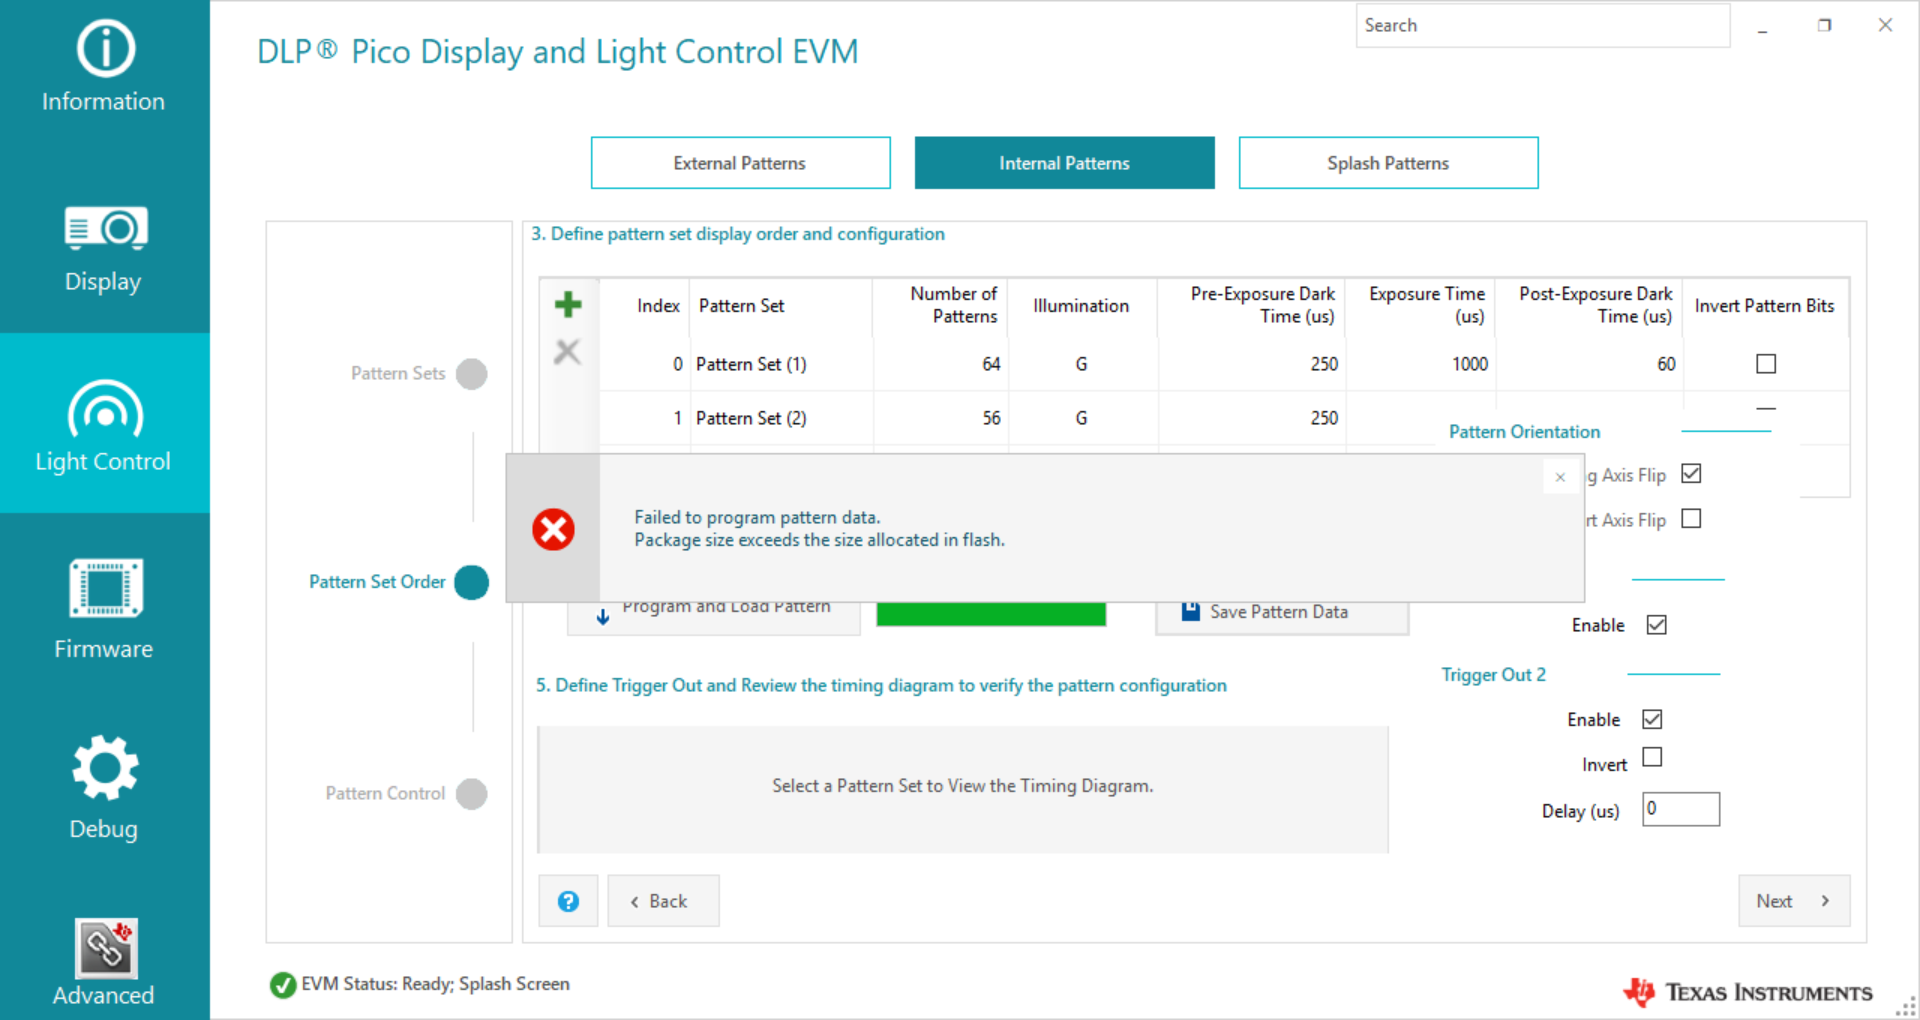Click Save Pattern Data button

point(1281,611)
